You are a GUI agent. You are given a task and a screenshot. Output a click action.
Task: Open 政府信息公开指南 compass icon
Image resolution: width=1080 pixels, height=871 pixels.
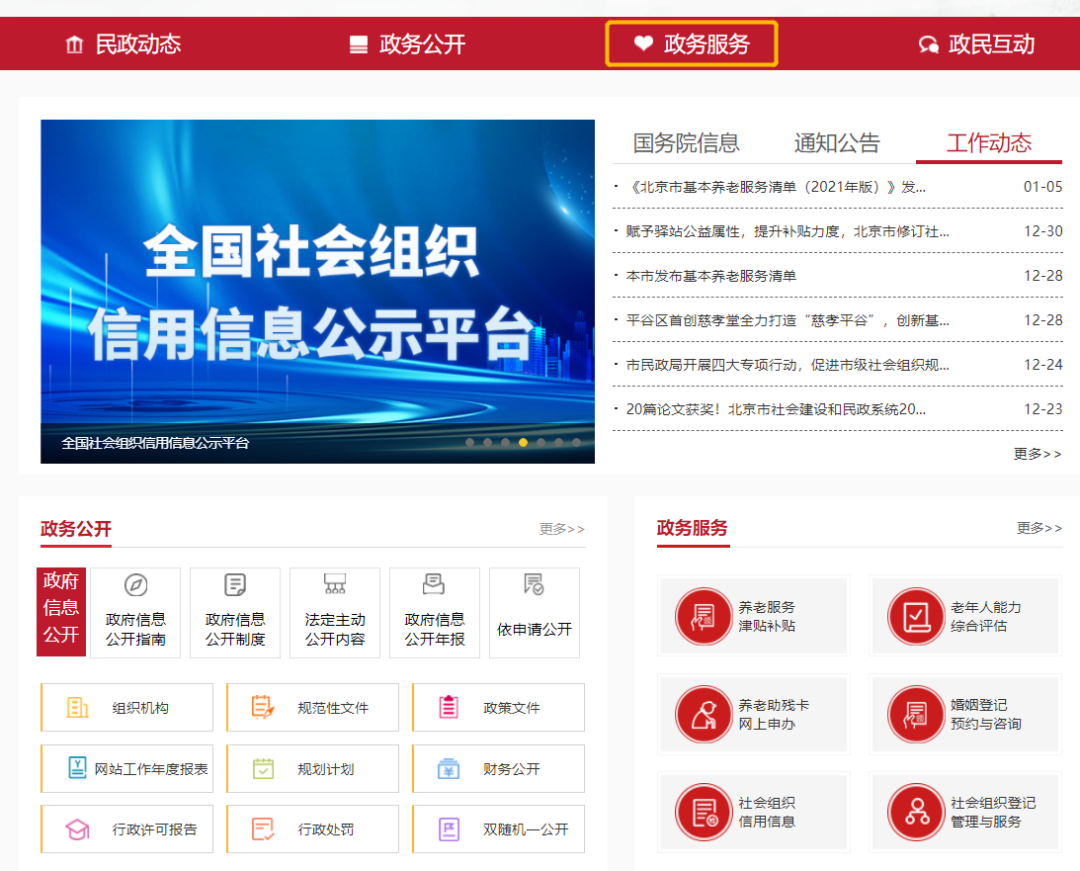click(136, 586)
